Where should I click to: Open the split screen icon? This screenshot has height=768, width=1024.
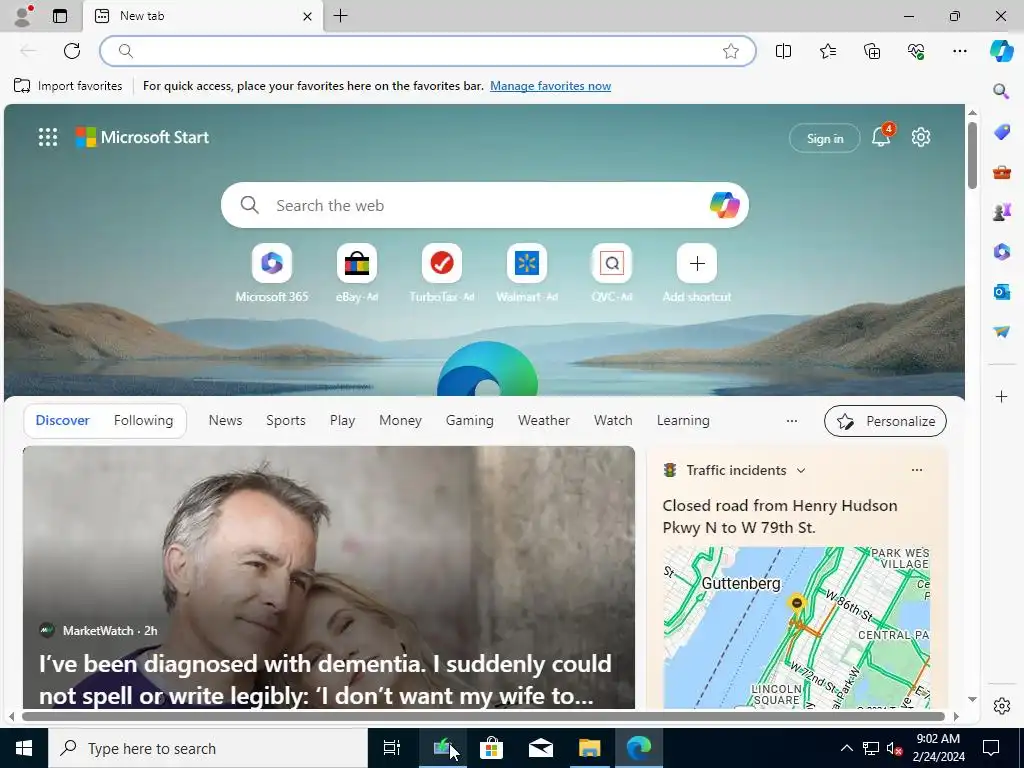pos(783,51)
